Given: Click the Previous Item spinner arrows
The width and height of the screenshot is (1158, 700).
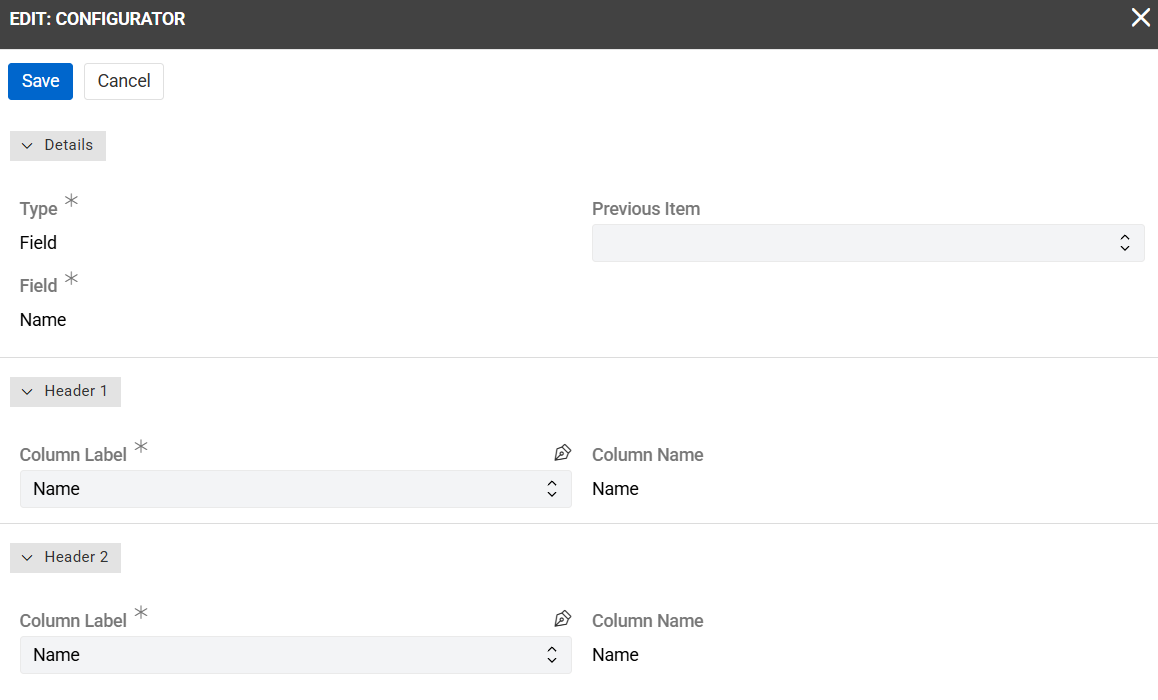Looking at the screenshot, I should 1125,243.
